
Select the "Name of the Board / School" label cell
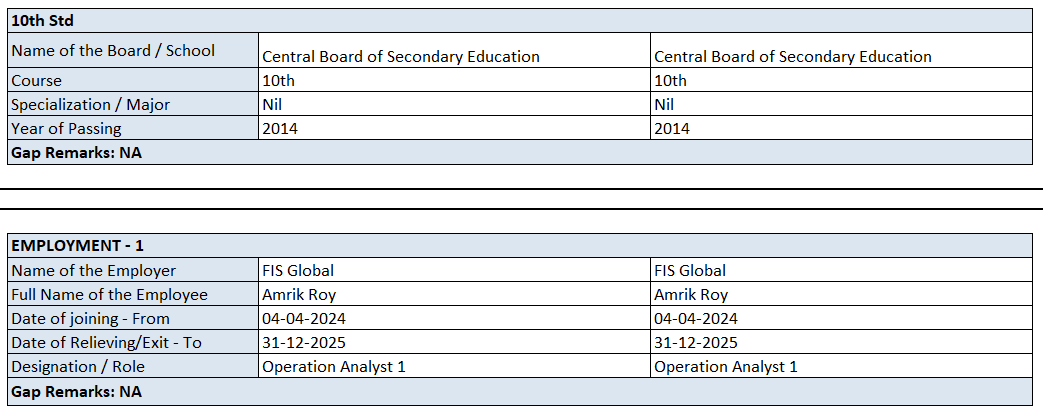(x=113, y=50)
